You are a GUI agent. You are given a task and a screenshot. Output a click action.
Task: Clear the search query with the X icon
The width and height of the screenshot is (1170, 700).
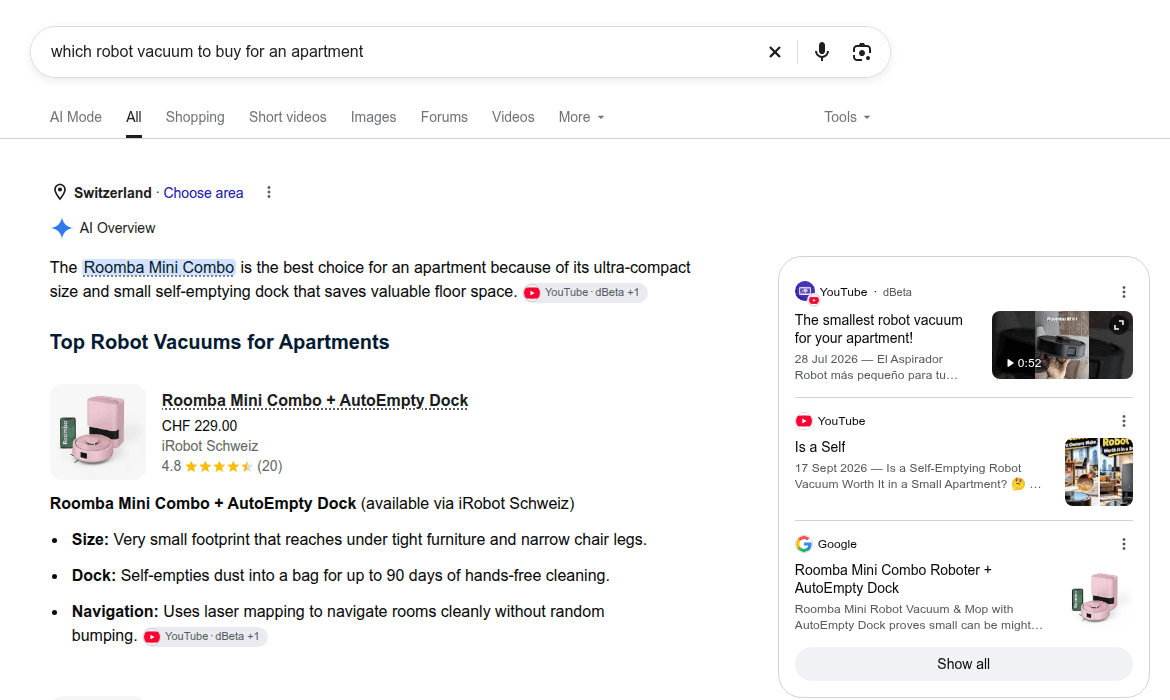tap(775, 52)
